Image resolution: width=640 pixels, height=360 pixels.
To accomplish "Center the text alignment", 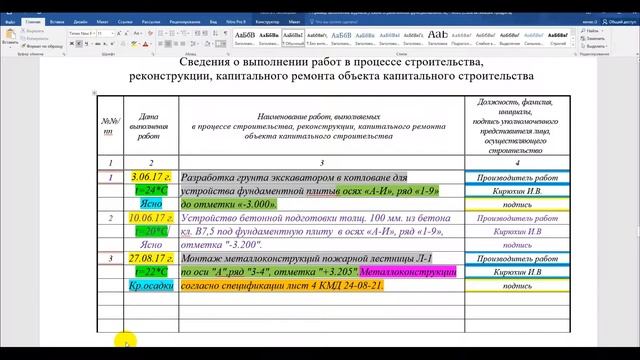I will point(168,44).
